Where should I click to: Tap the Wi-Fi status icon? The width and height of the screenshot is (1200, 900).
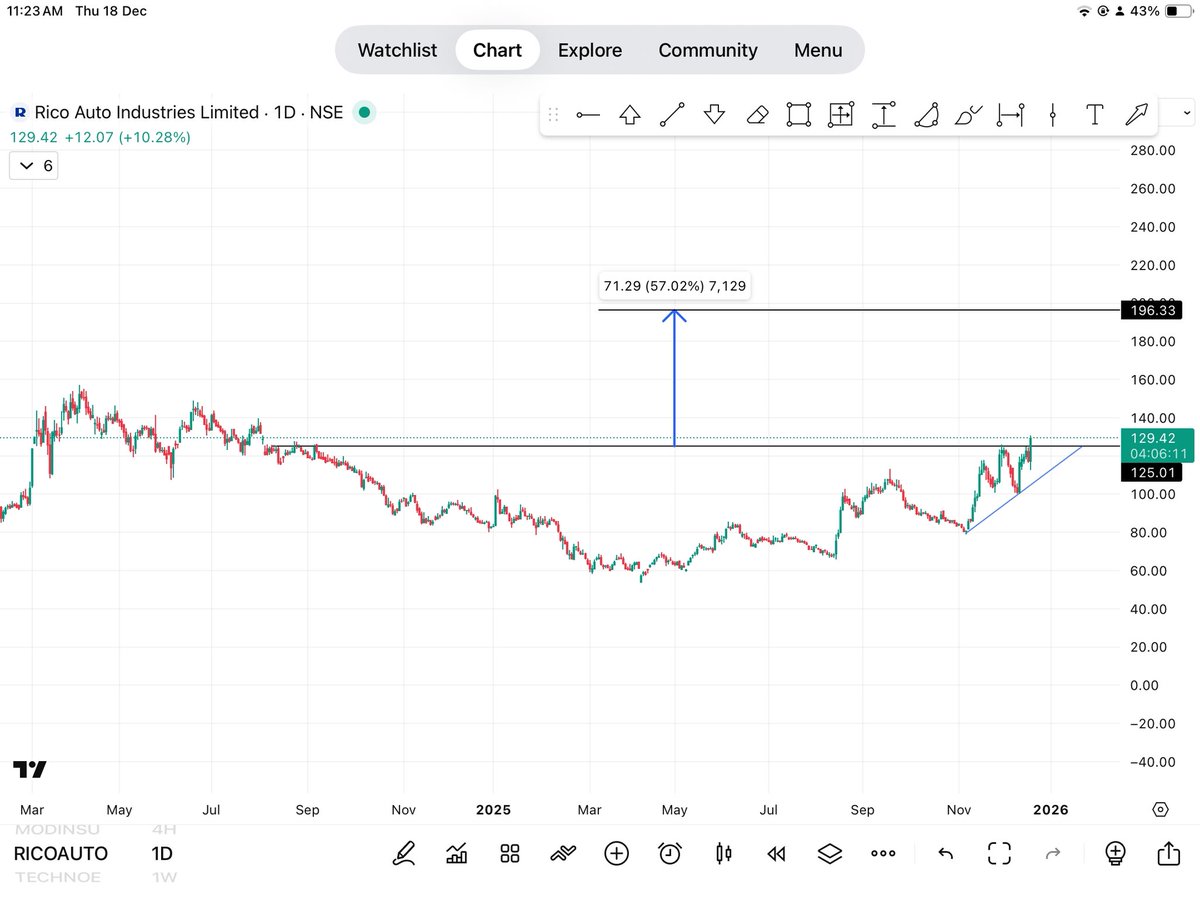pos(1084,11)
